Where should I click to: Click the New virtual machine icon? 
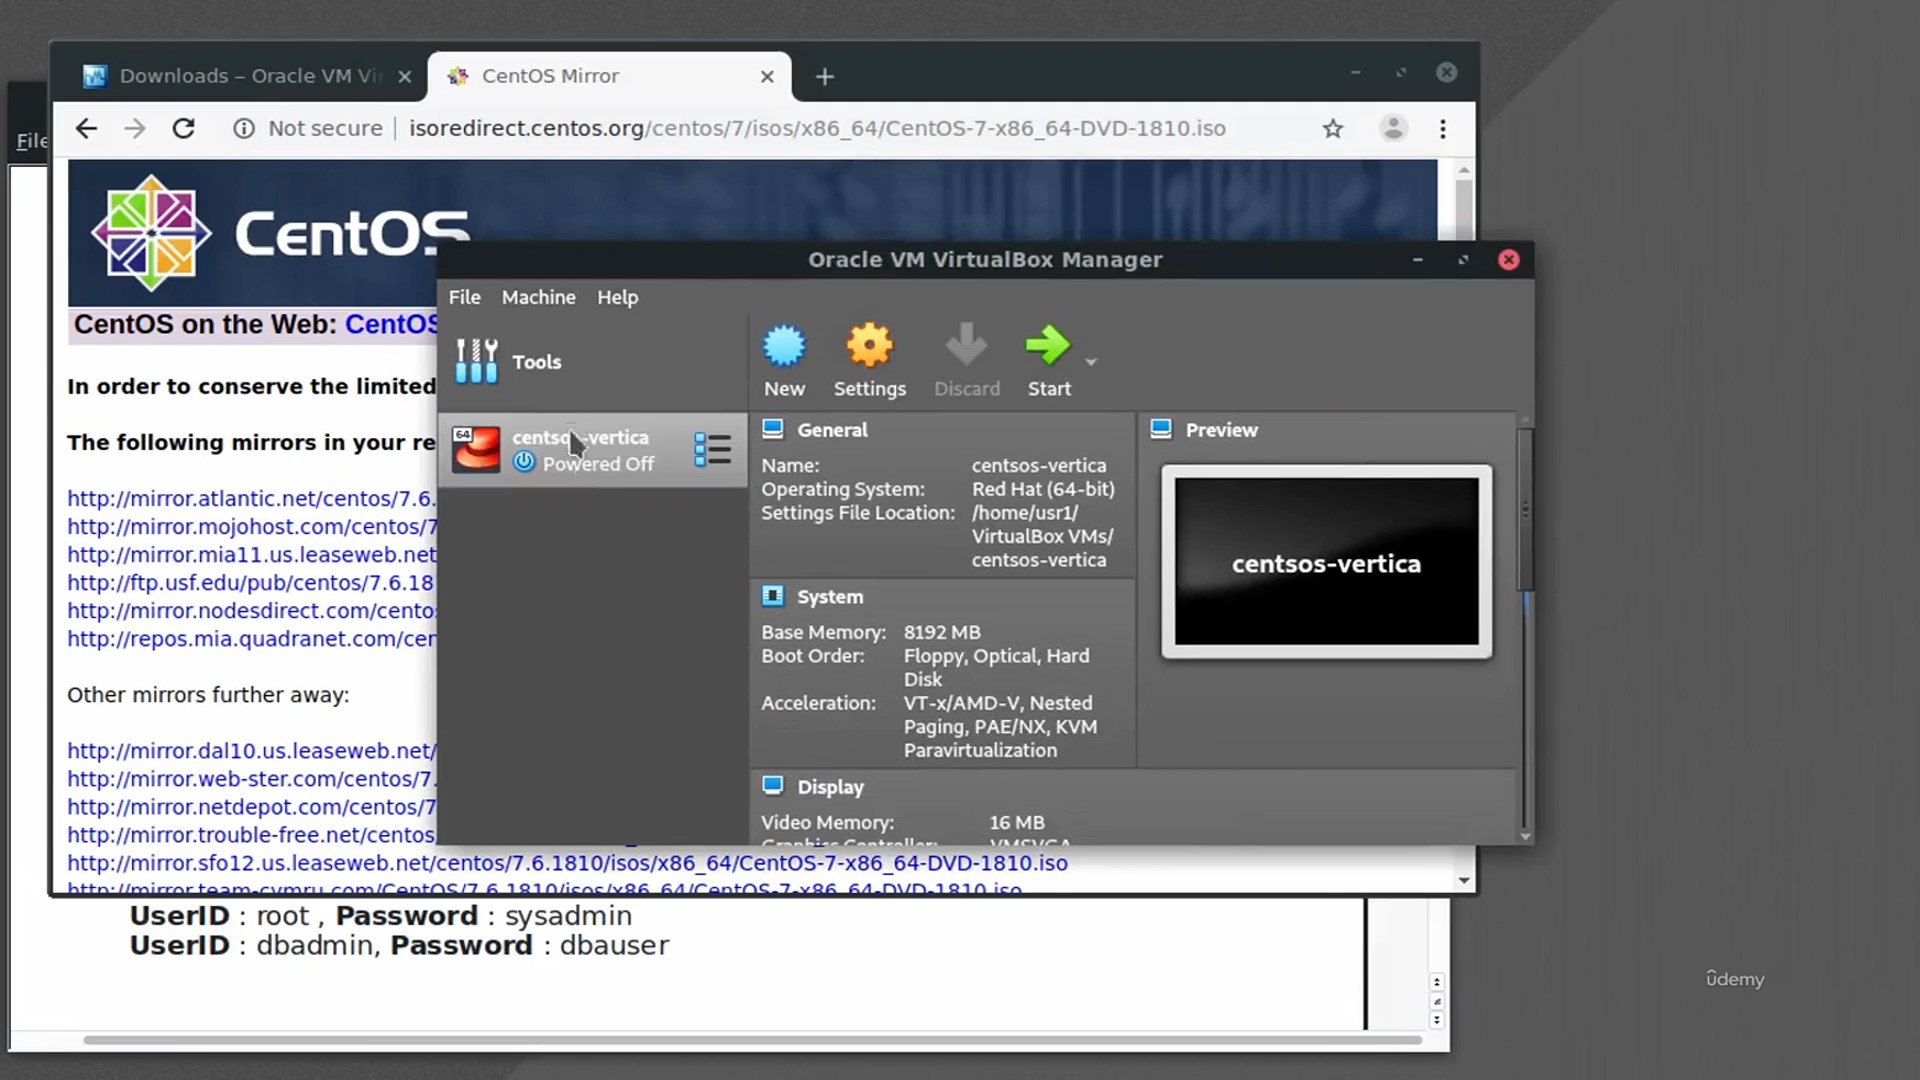784,346
